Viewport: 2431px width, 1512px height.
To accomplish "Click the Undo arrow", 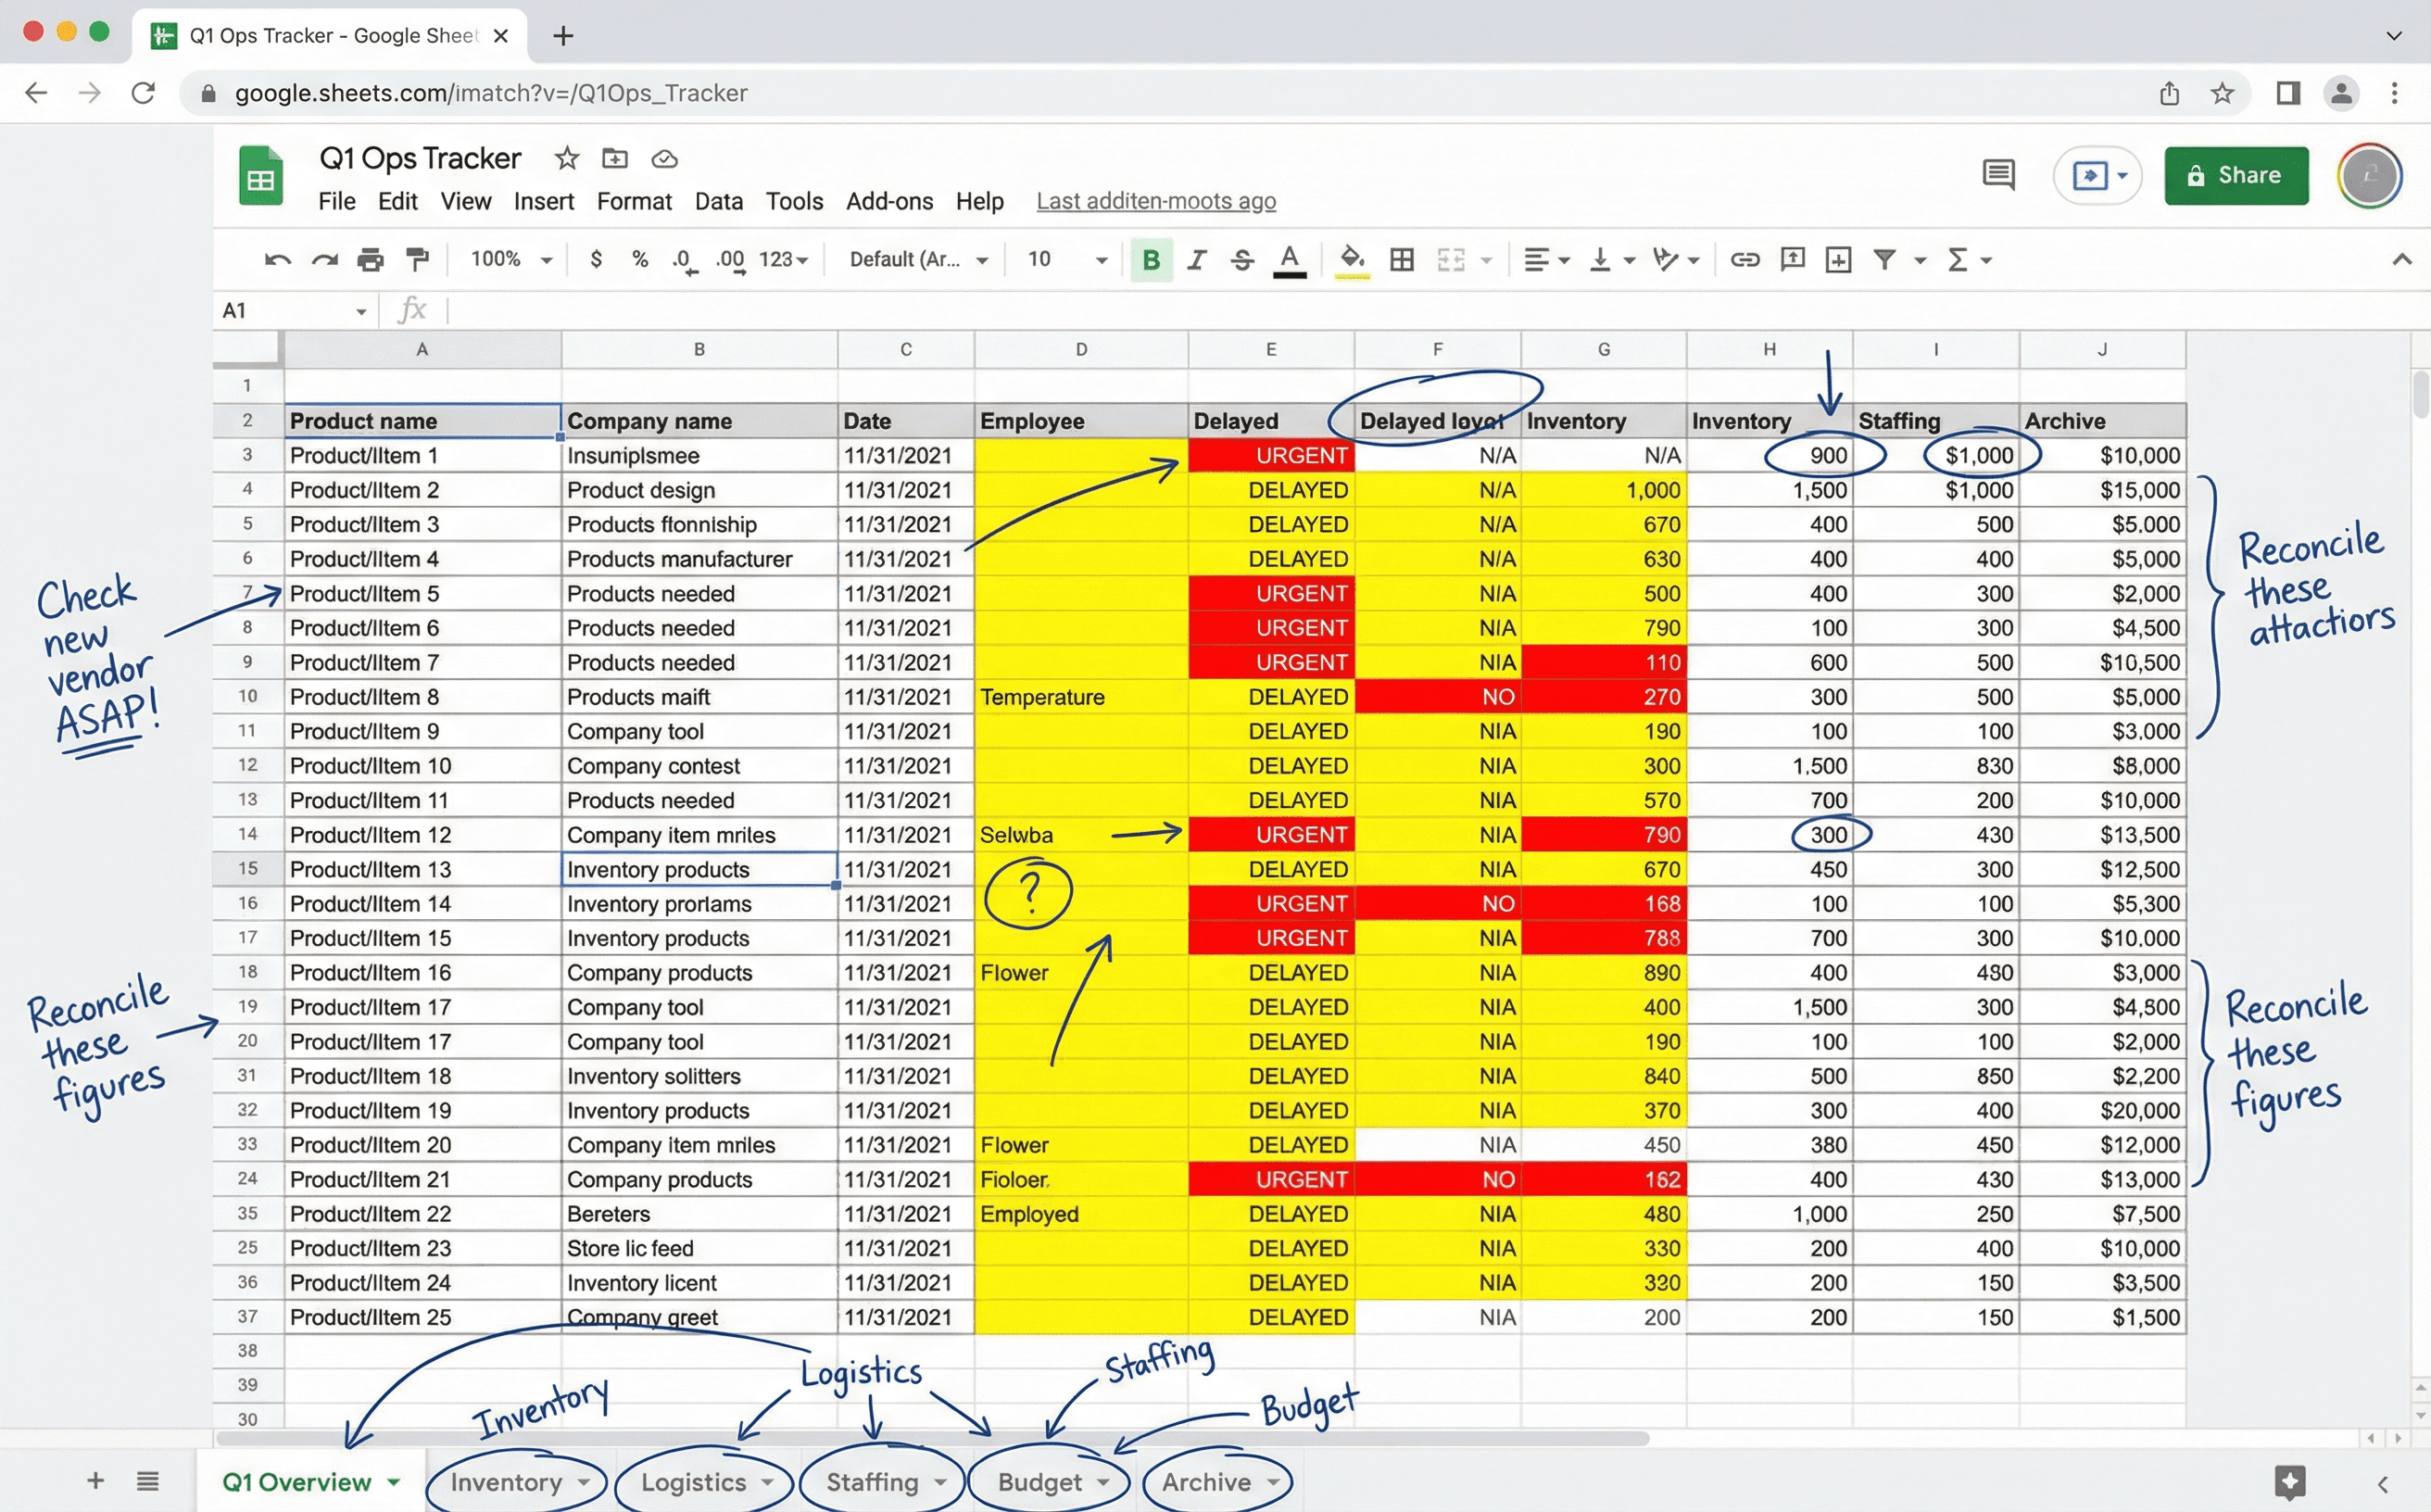I will [x=277, y=259].
